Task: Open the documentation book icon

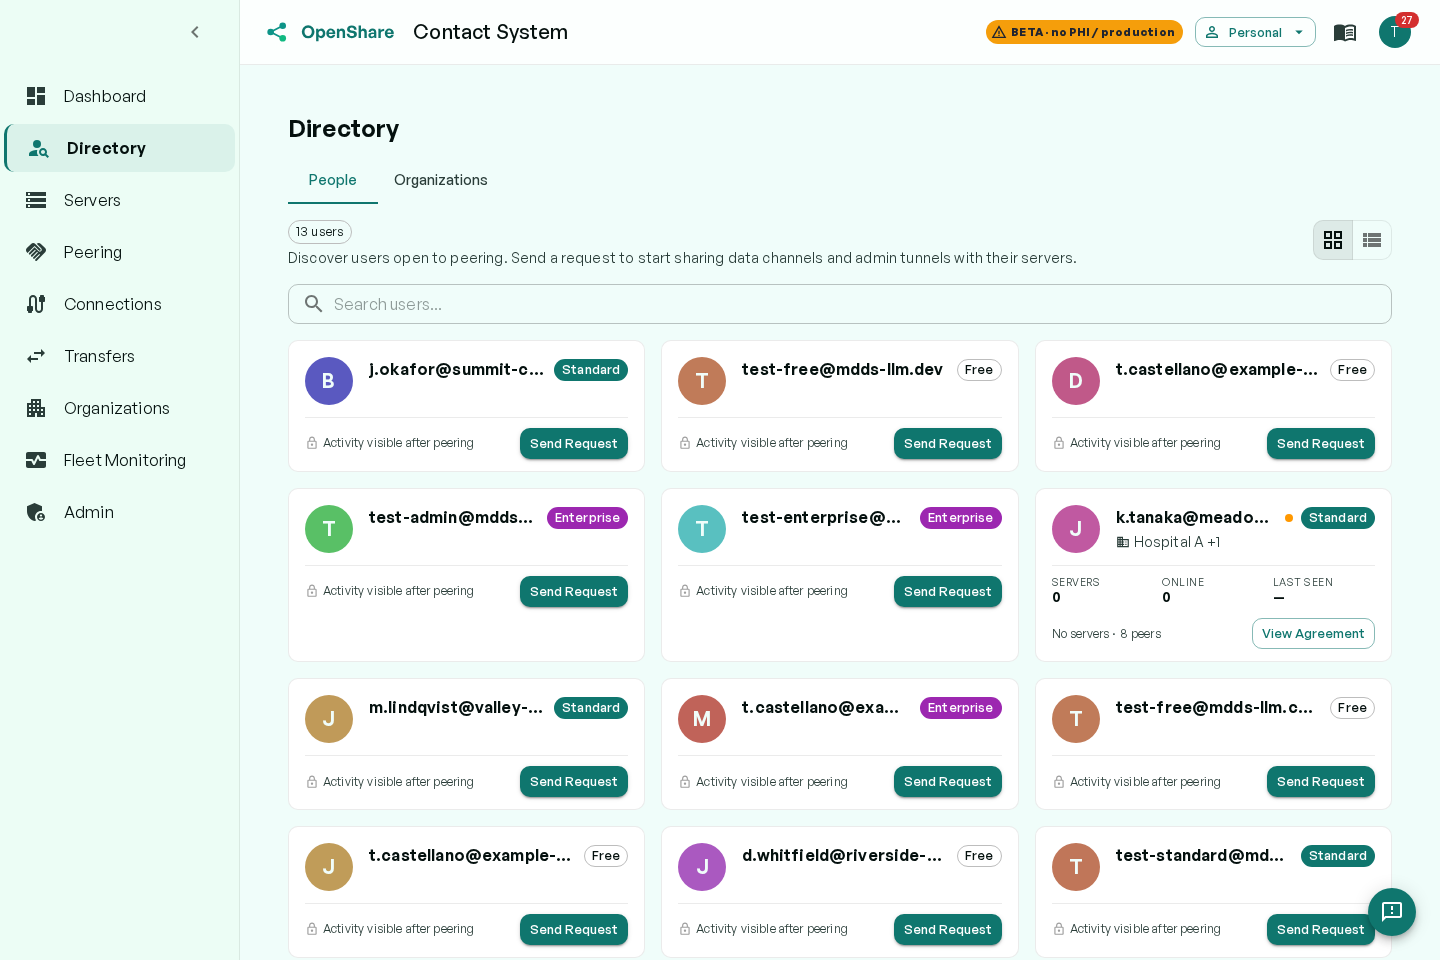Action: (x=1345, y=32)
